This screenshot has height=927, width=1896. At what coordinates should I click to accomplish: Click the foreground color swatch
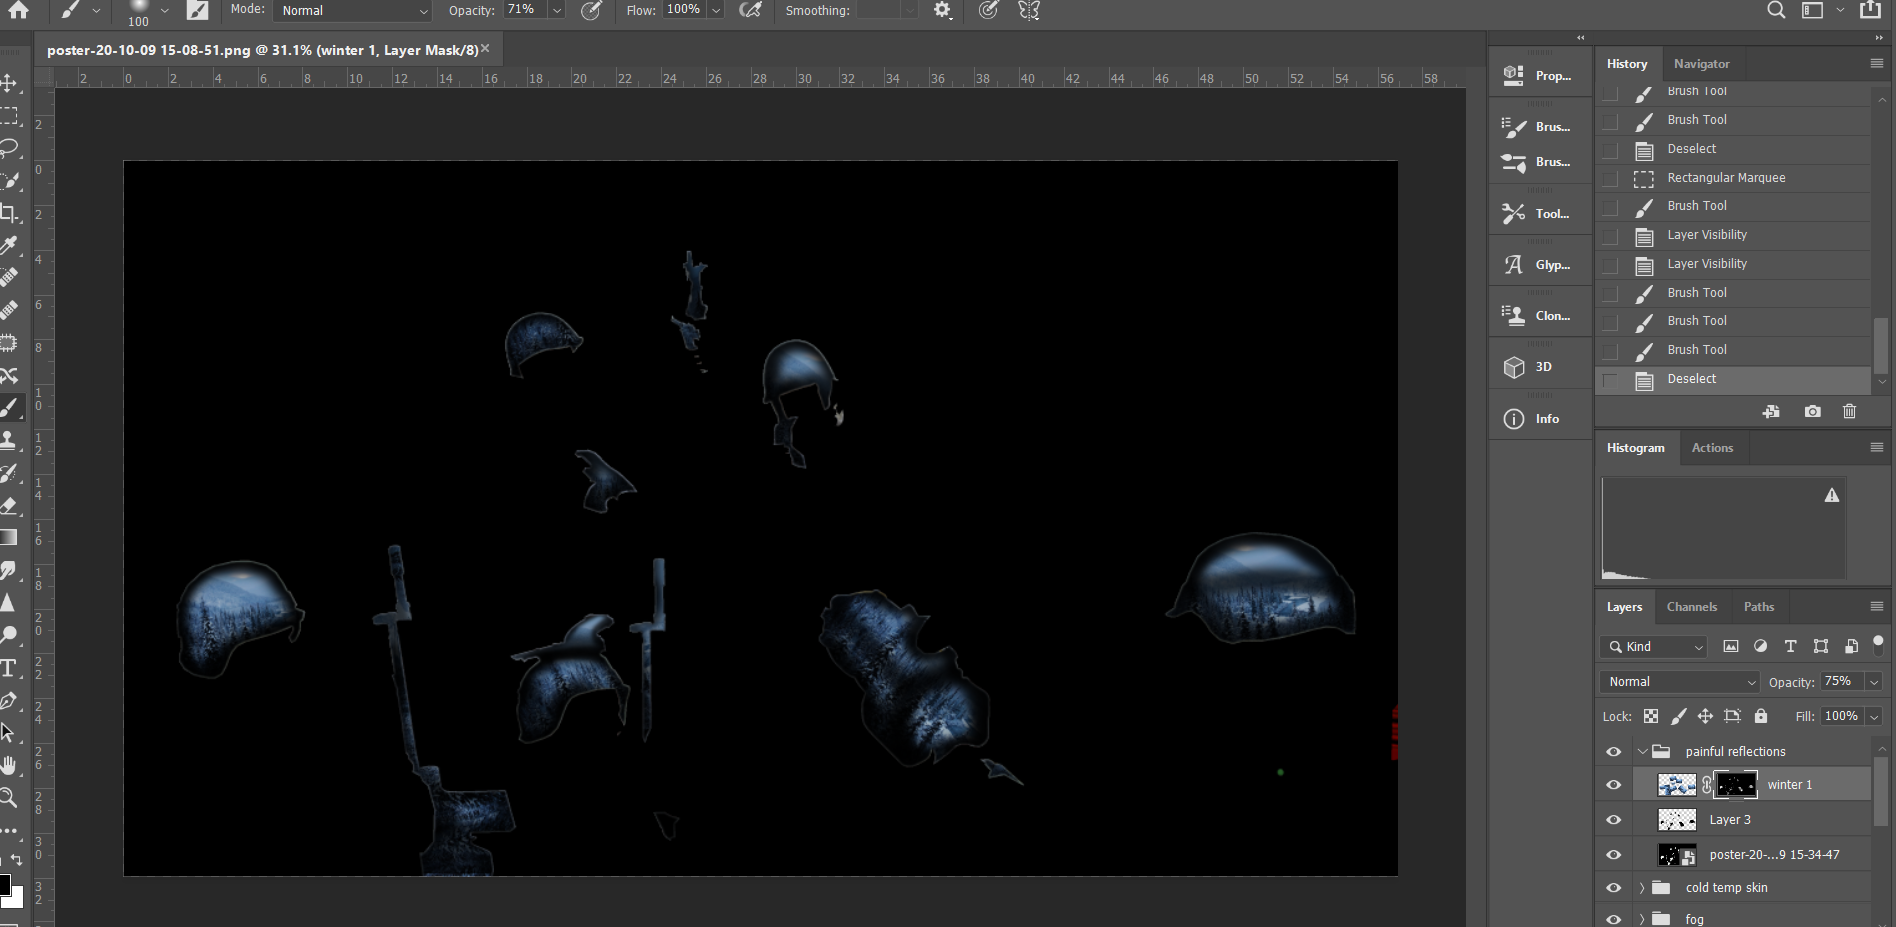4,885
